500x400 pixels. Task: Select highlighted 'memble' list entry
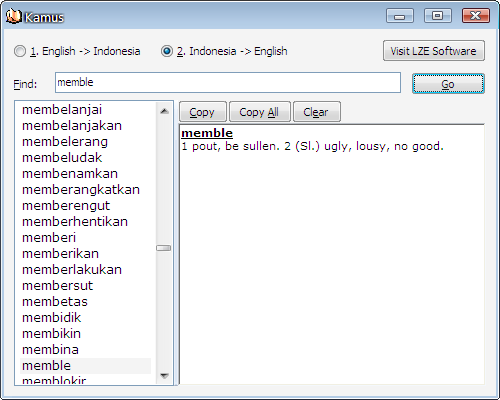click(85, 366)
